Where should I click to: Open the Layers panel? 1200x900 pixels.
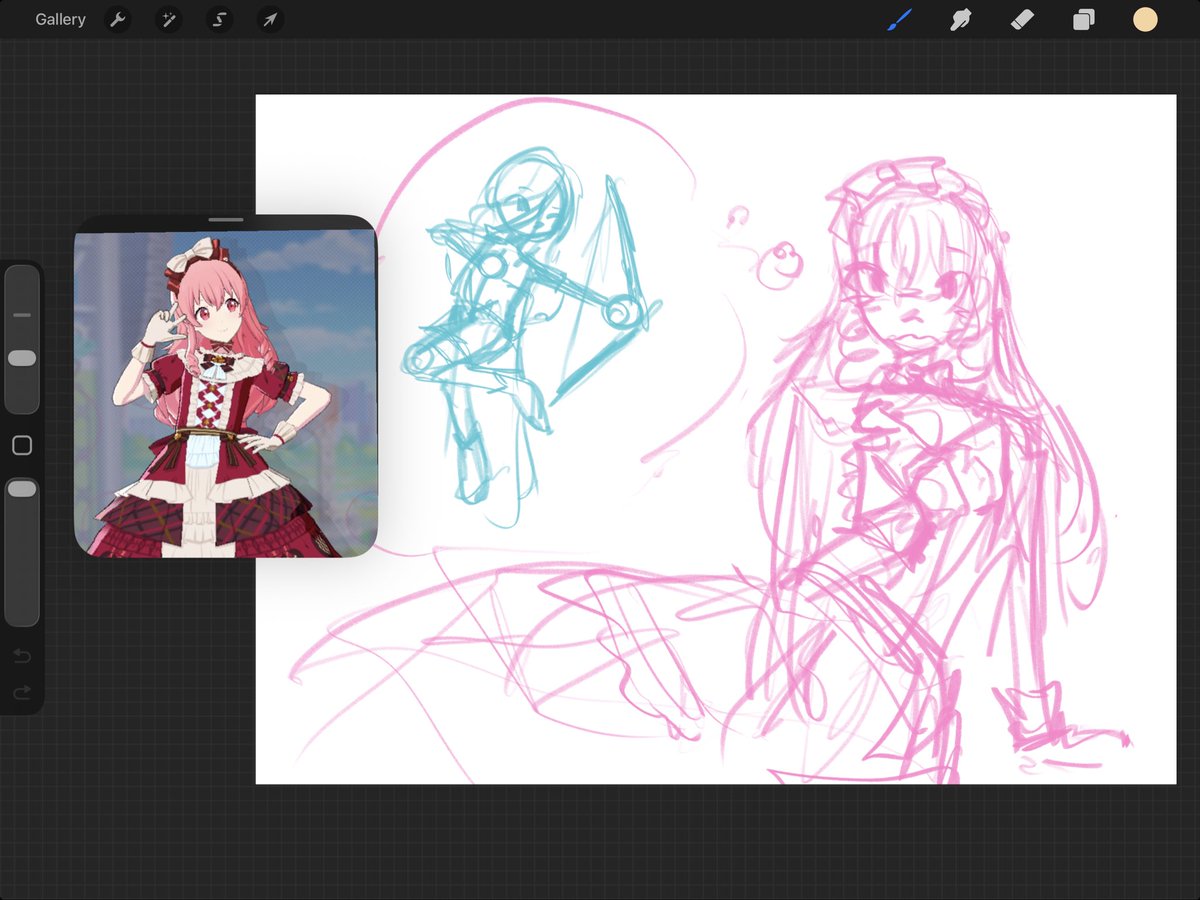pyautogui.click(x=1084, y=20)
